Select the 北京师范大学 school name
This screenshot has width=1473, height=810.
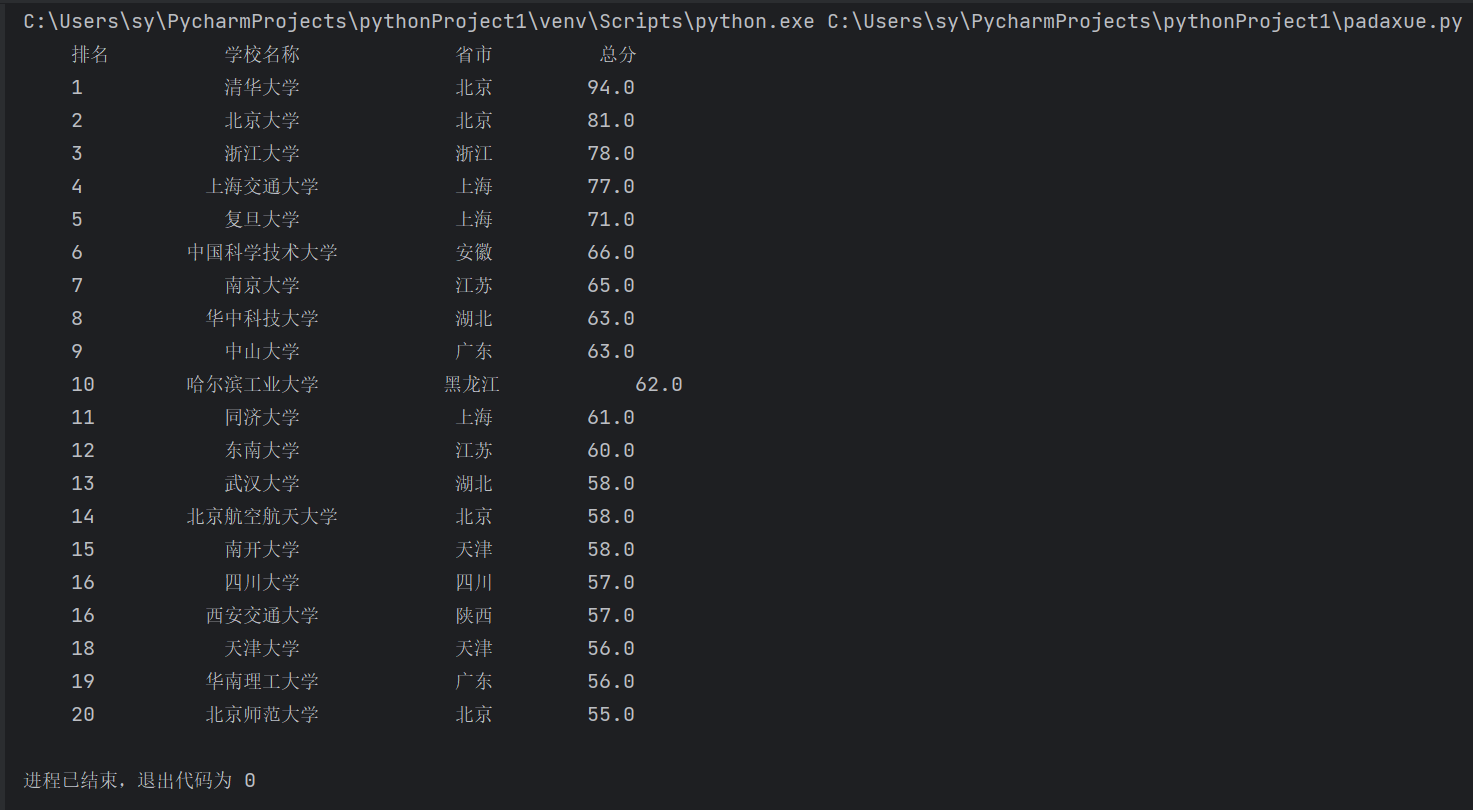pyautogui.click(x=262, y=715)
